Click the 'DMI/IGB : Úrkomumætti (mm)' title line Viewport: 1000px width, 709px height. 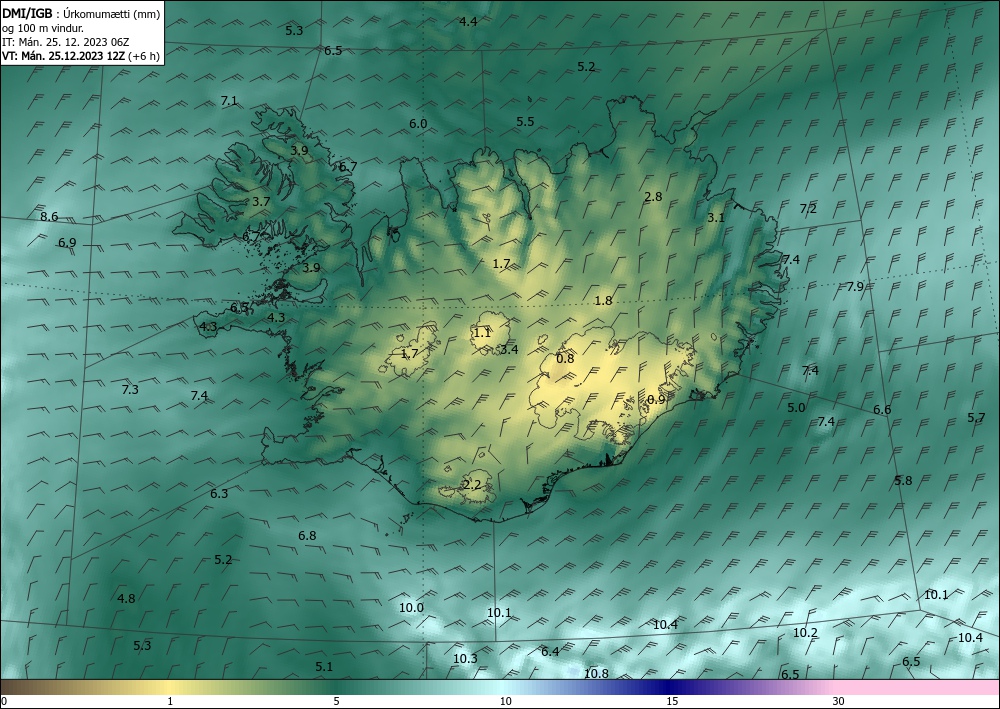click(x=81, y=14)
